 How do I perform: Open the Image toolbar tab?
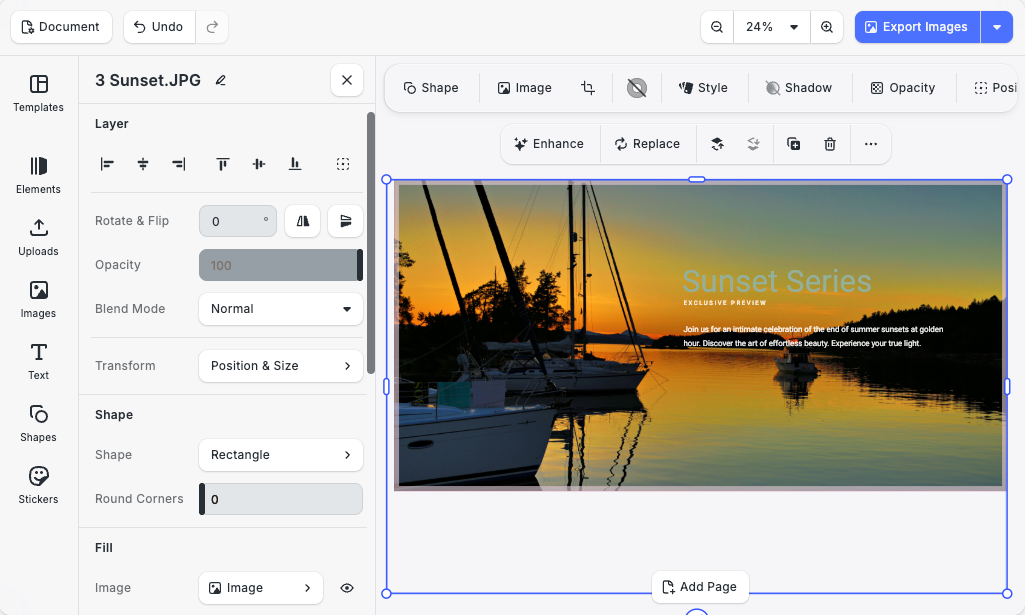(525, 88)
